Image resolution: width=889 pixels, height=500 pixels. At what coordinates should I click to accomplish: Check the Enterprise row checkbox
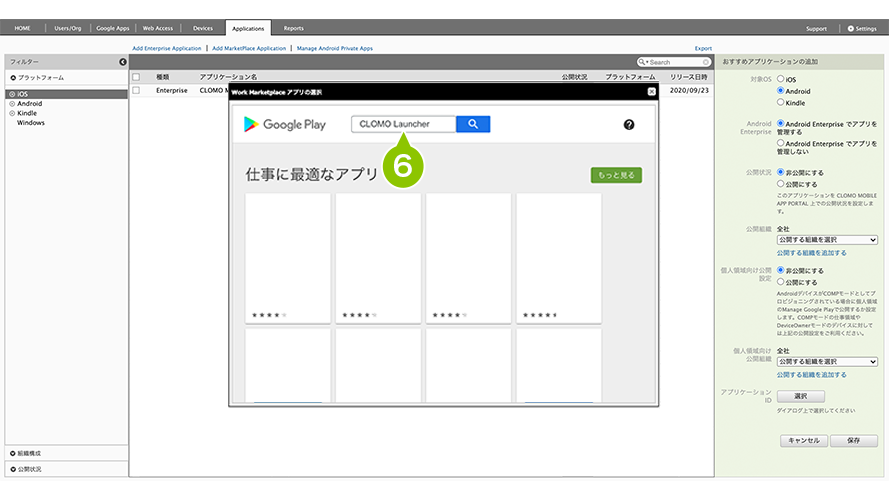(x=136, y=90)
